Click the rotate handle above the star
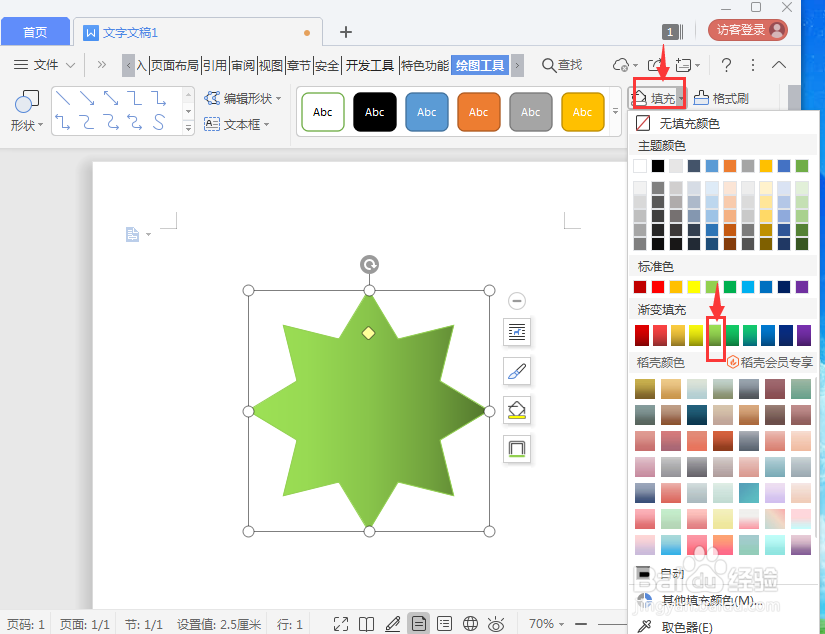The height and width of the screenshot is (634, 825). (369, 264)
